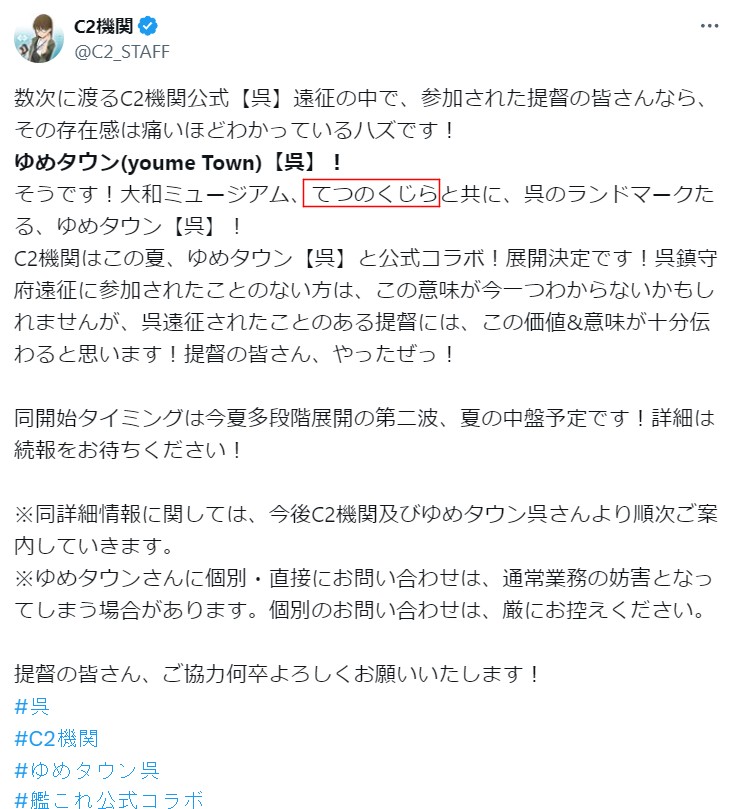Image resolution: width=733 pixels, height=809 pixels.
Task: Open the #C2機関 hashtag
Action: (x=56, y=738)
